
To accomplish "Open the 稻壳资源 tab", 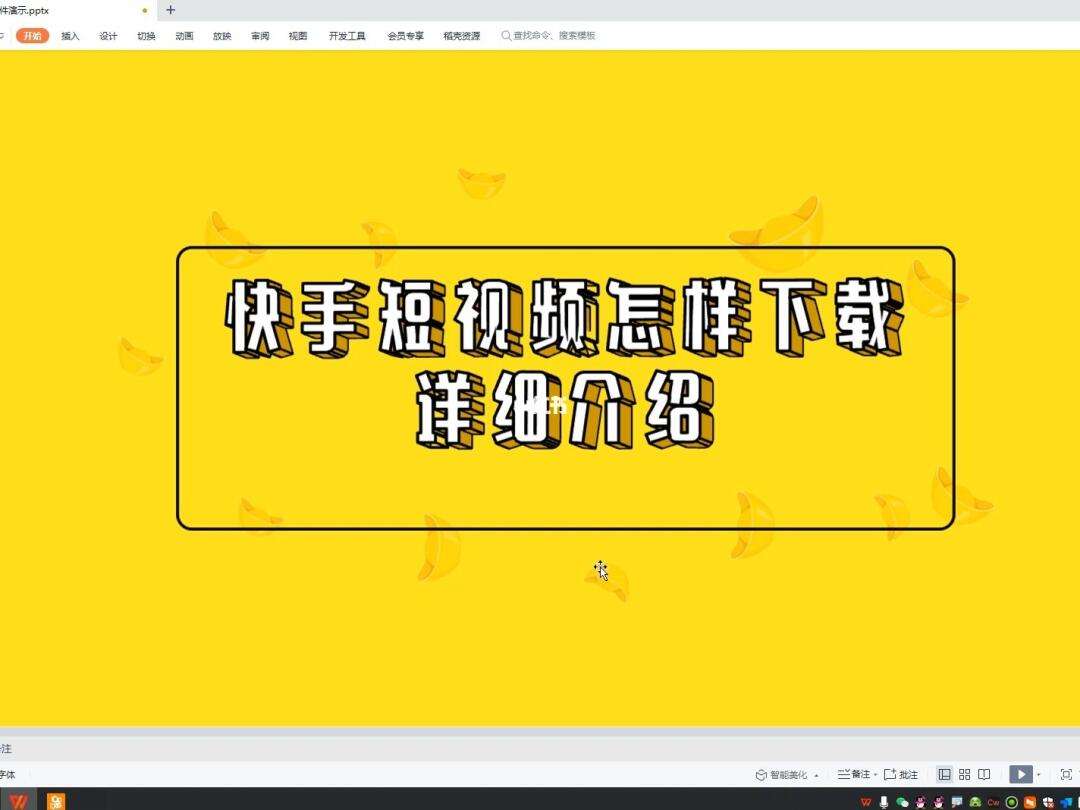I will tap(461, 36).
